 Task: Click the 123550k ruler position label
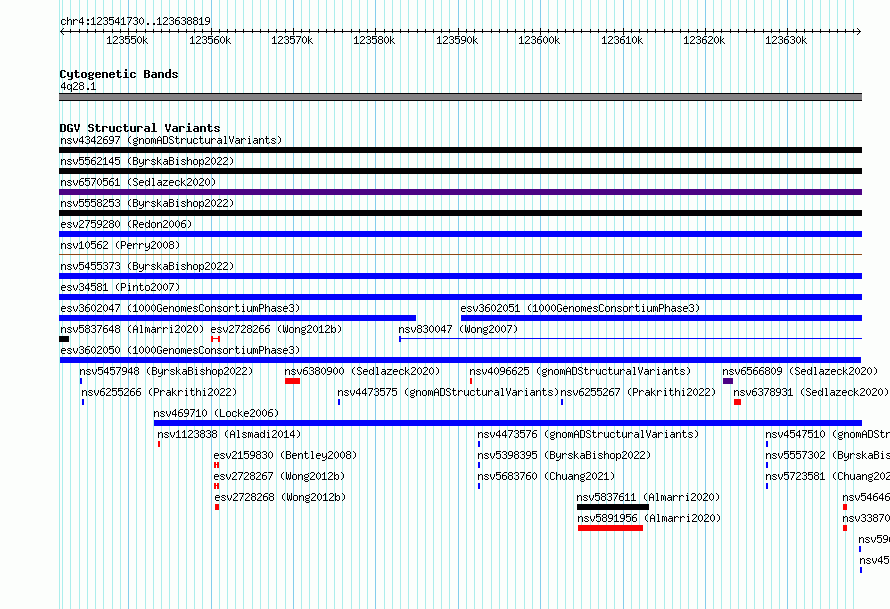(127, 40)
